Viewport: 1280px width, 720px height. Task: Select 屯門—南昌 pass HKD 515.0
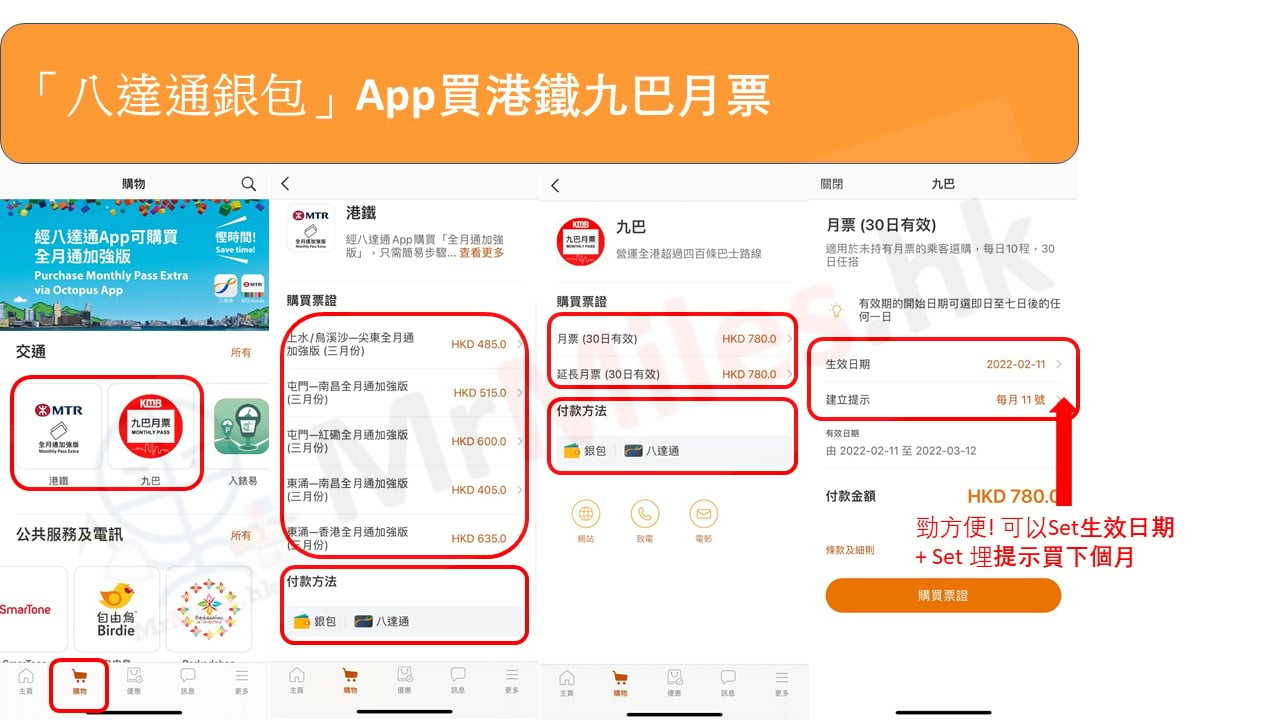pos(405,393)
